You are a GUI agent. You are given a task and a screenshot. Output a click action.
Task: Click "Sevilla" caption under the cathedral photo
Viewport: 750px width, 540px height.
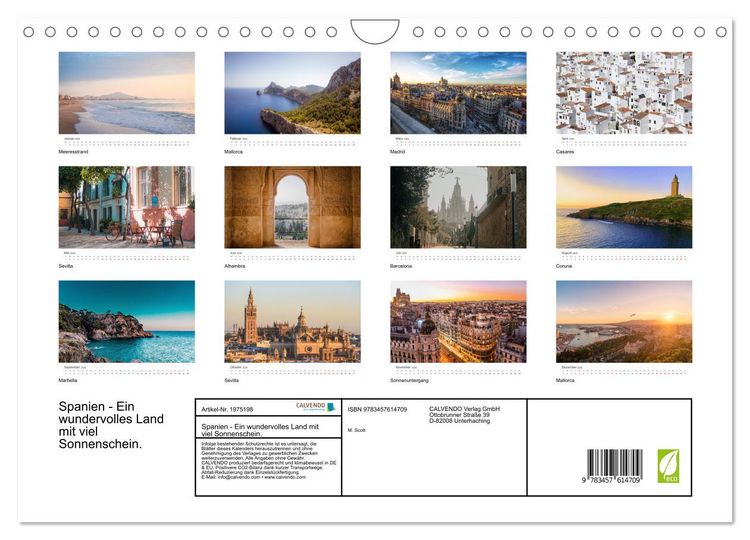[x=232, y=380]
